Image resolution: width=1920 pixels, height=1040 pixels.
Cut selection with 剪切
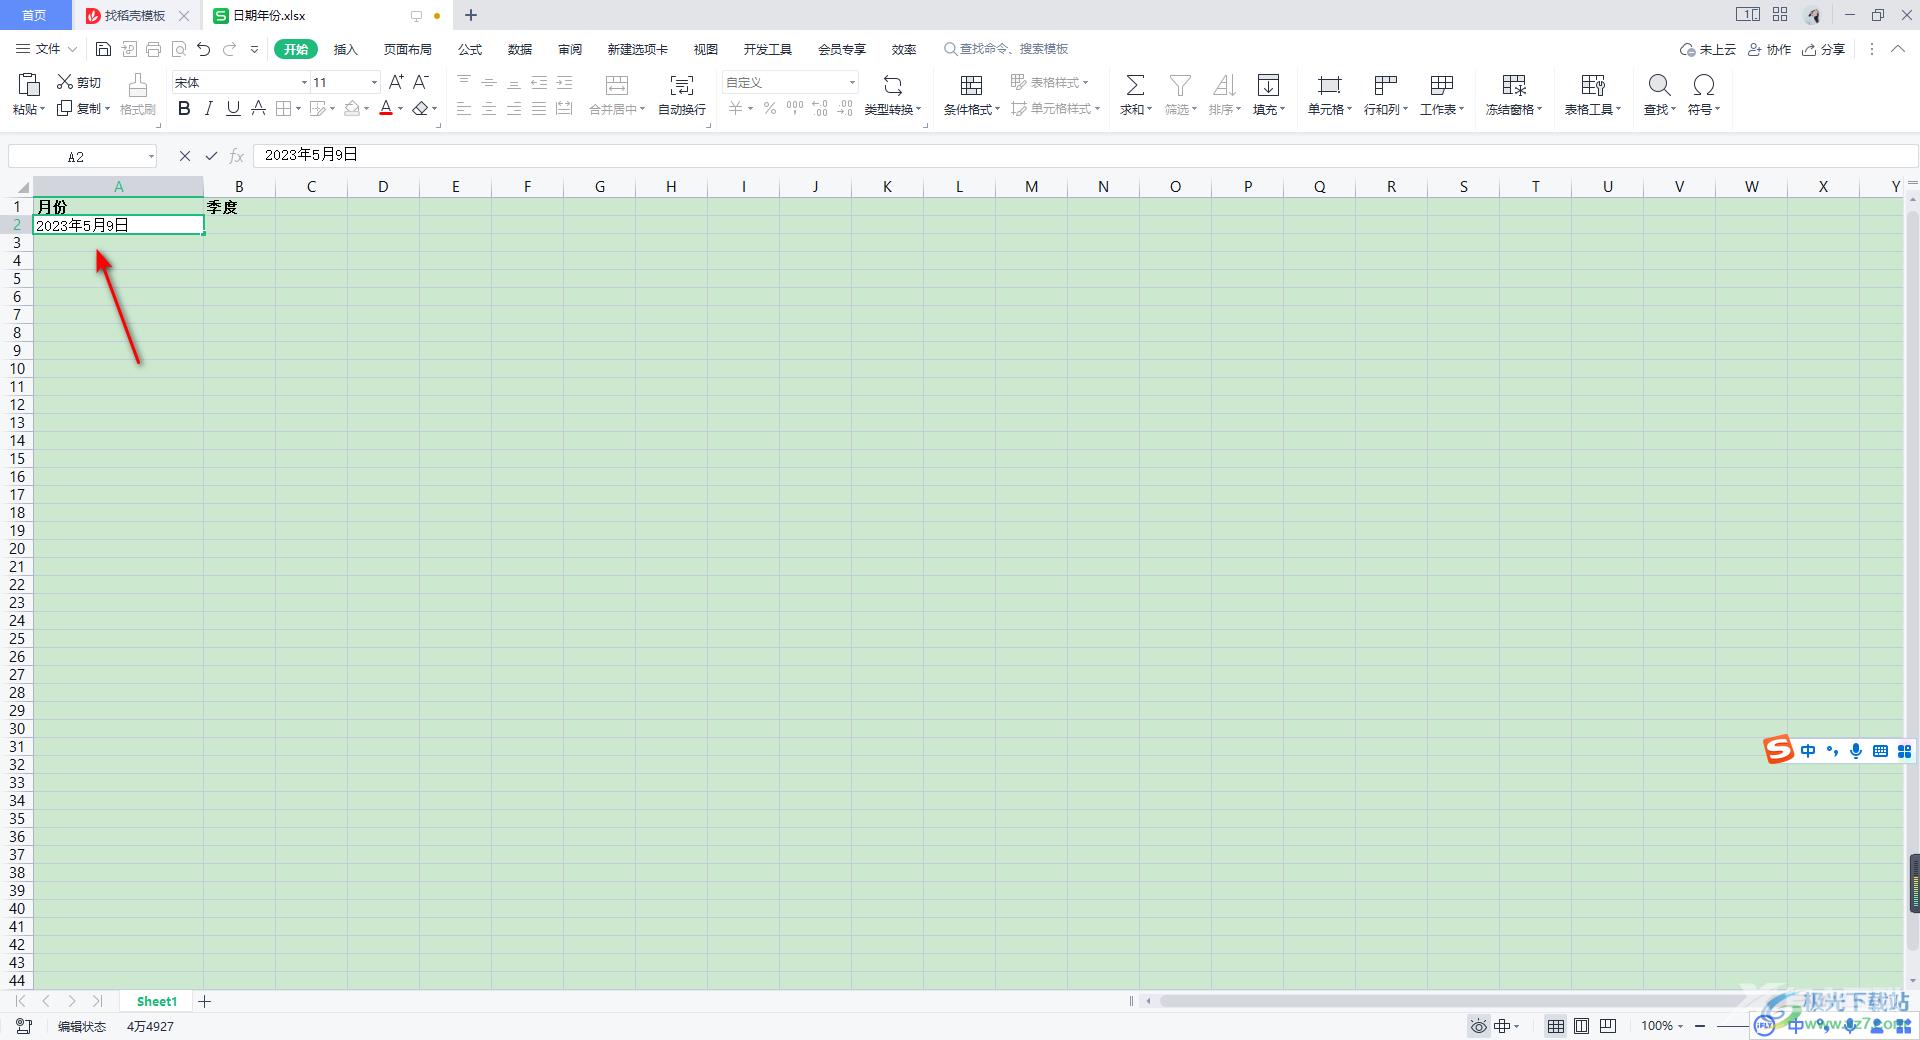click(79, 82)
